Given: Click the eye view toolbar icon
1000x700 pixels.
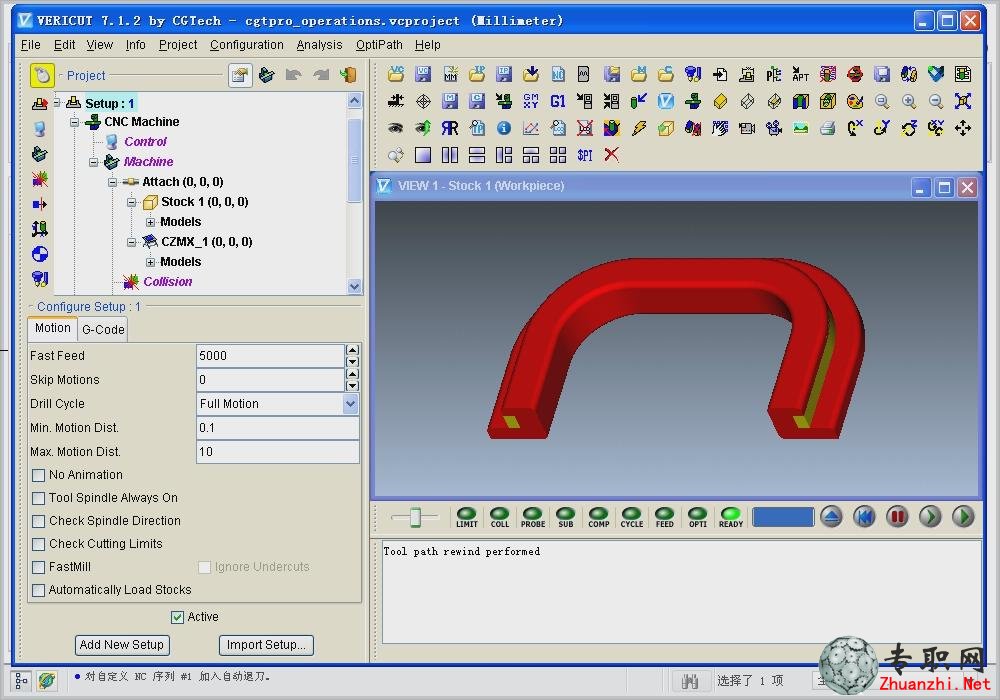Looking at the screenshot, I should [395, 128].
